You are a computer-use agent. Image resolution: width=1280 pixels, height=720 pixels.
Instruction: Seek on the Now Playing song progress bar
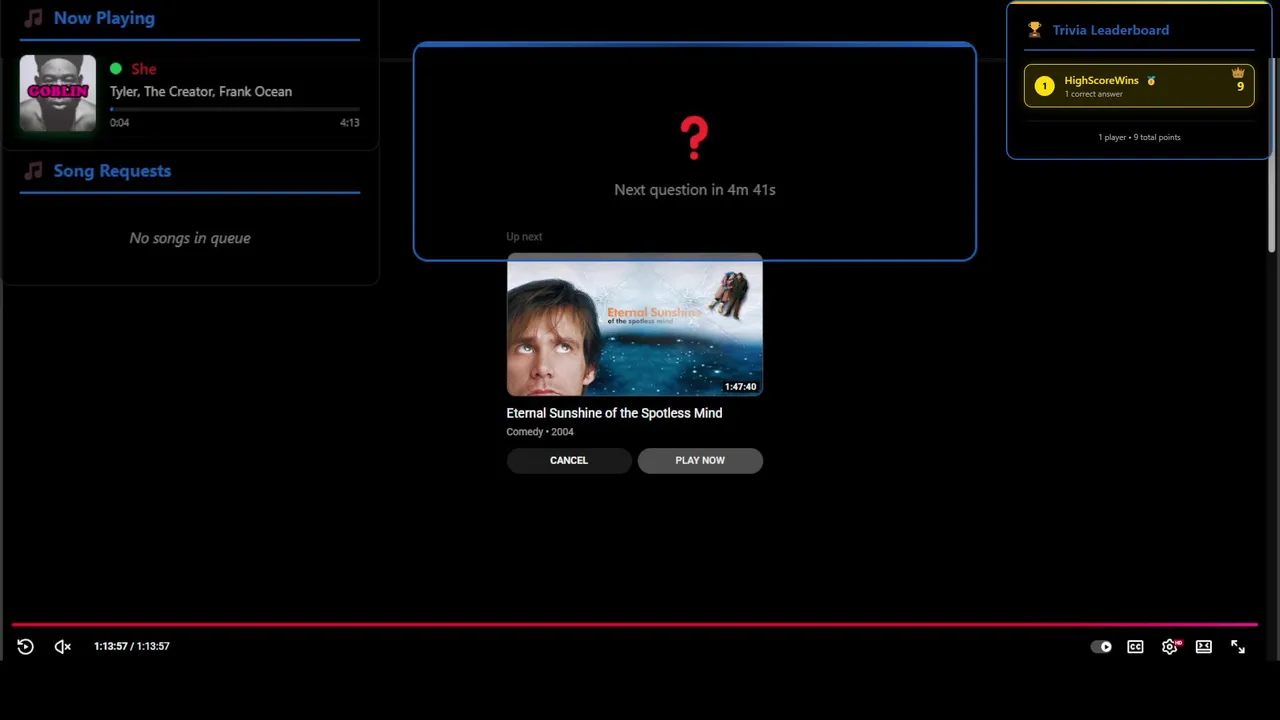(x=235, y=108)
